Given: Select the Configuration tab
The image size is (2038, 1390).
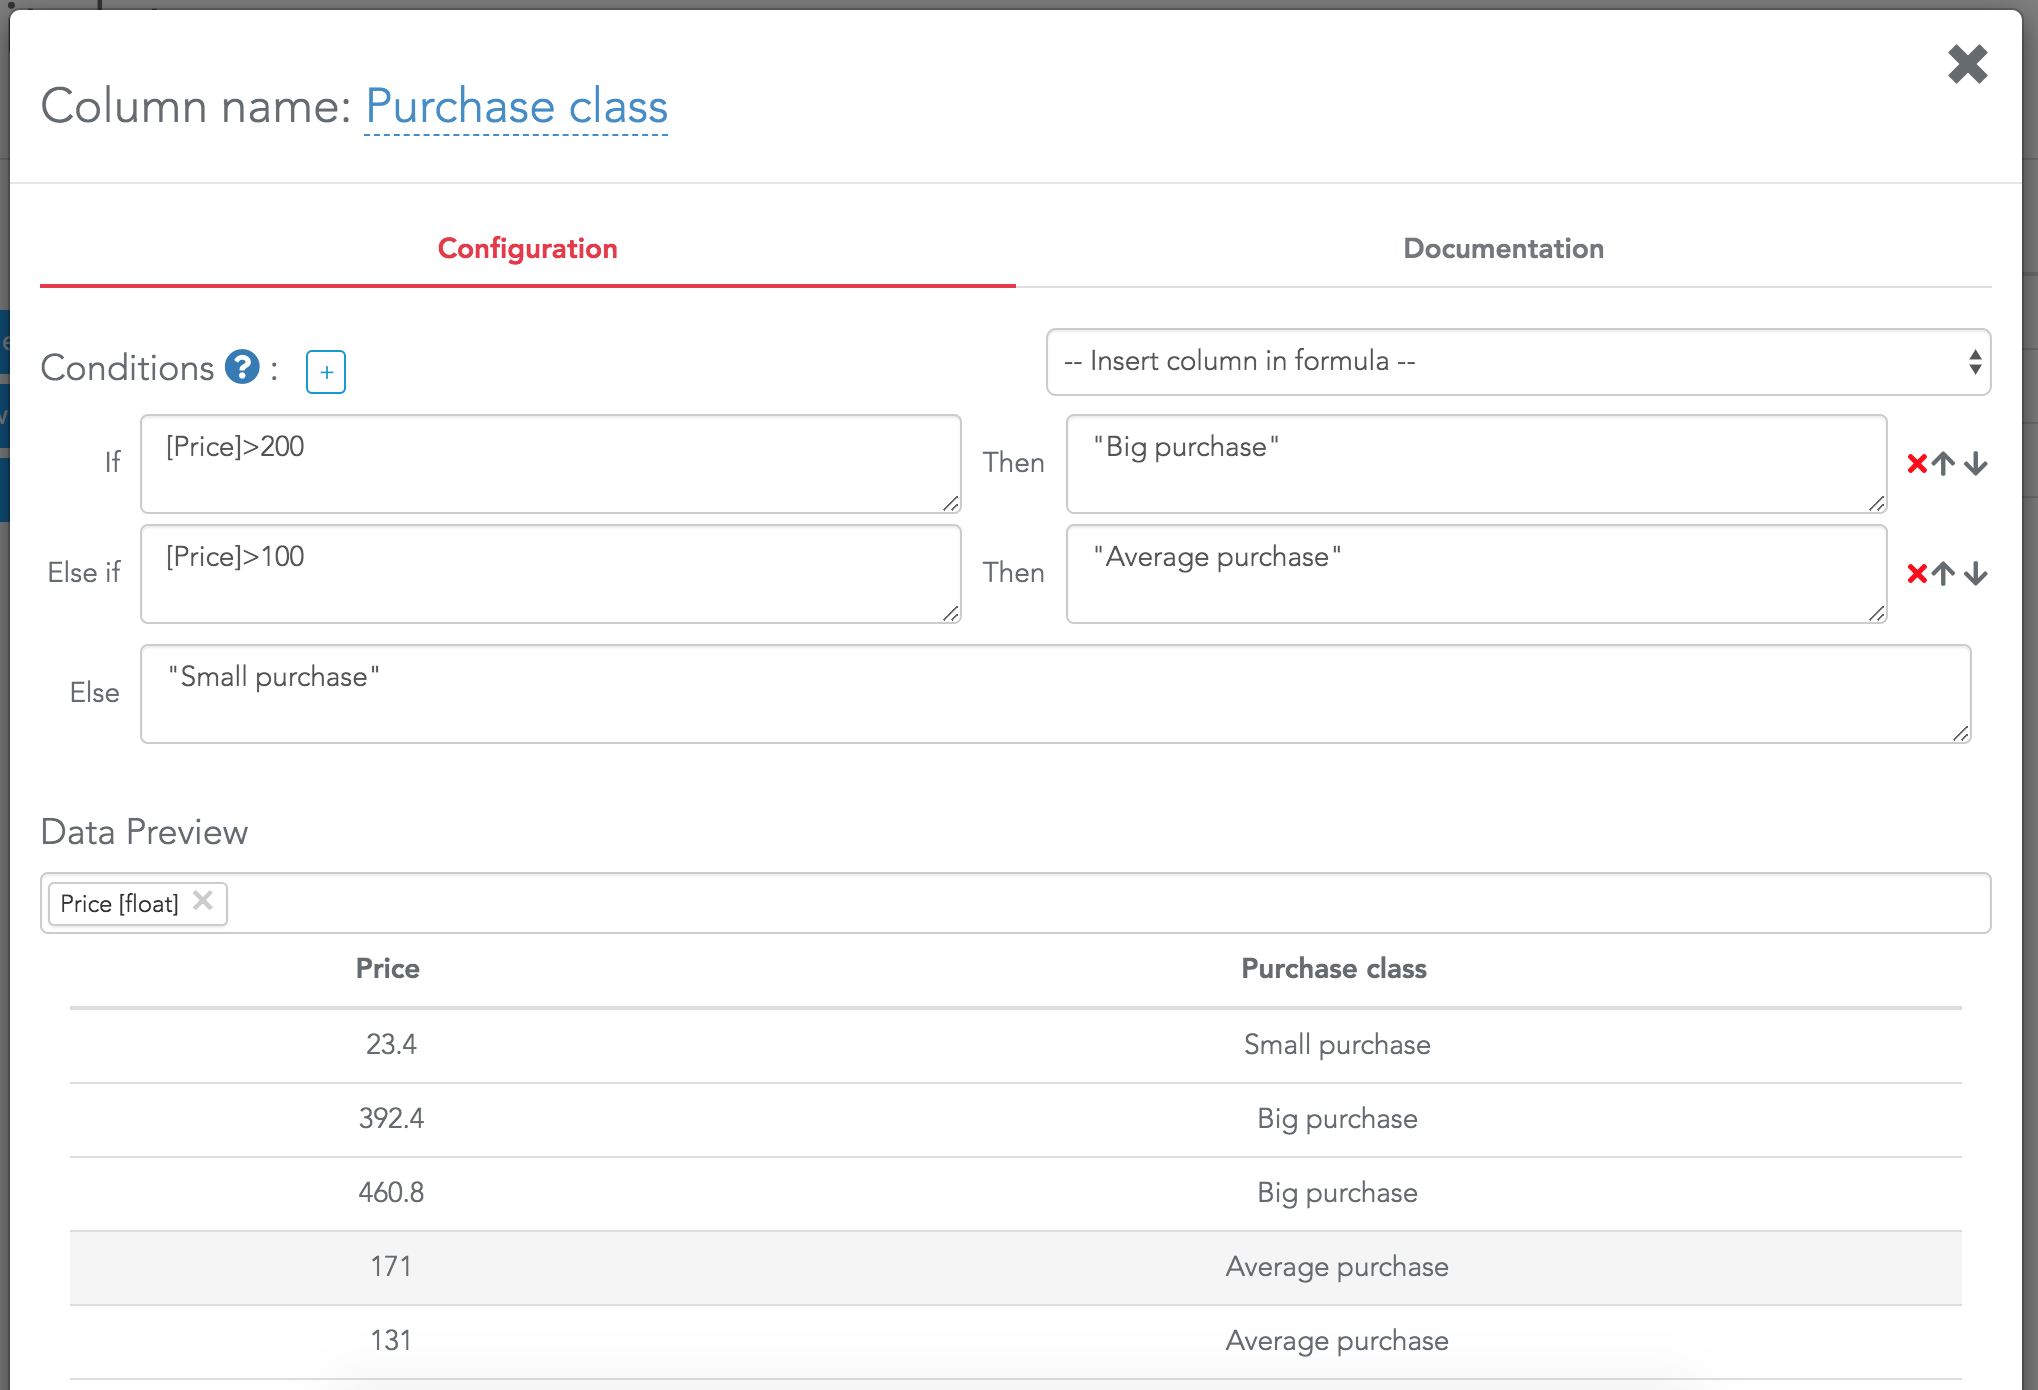Looking at the screenshot, I should (527, 248).
